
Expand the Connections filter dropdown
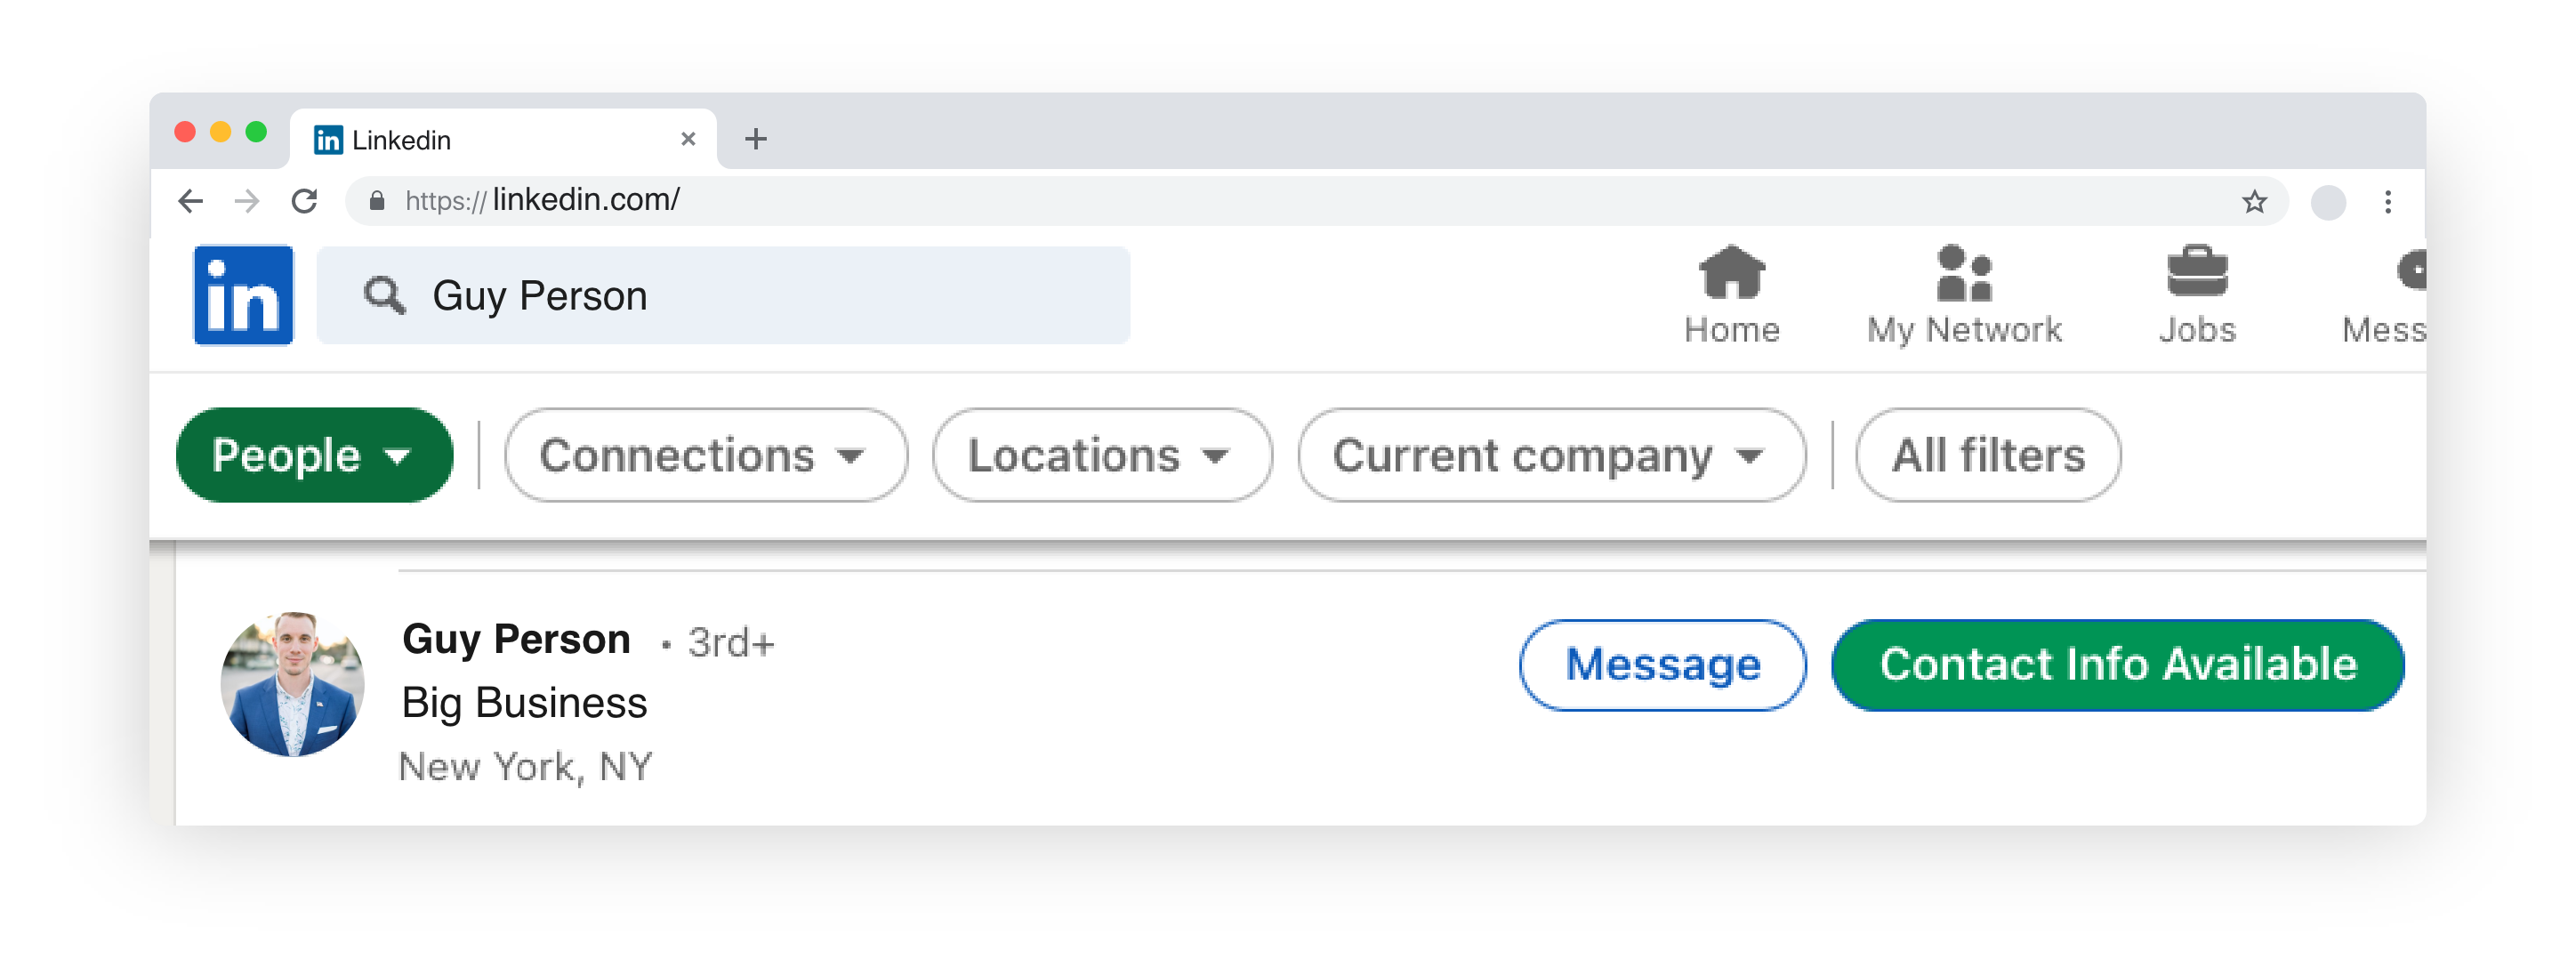706,455
